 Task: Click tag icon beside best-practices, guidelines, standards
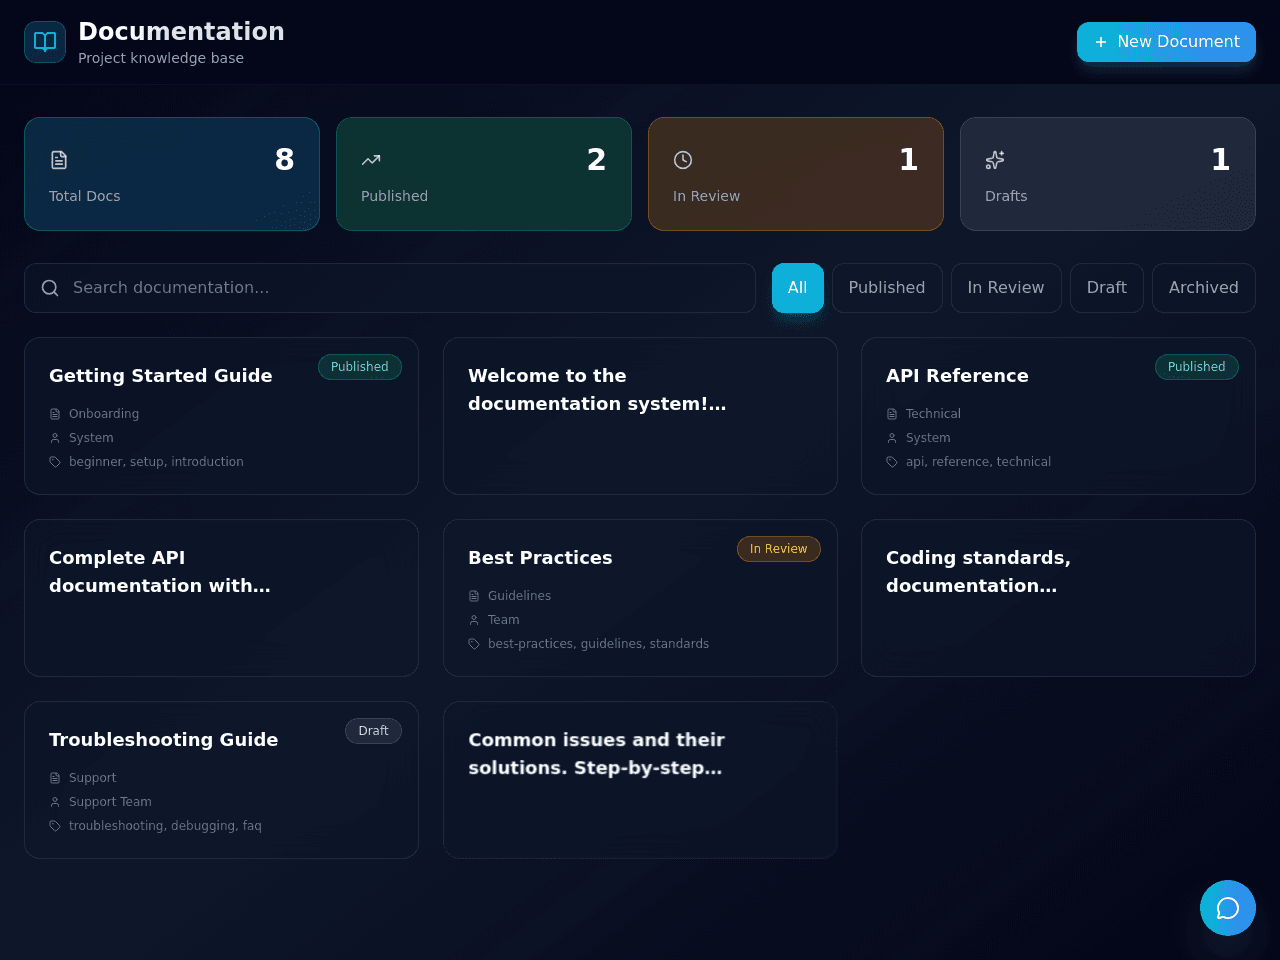474,644
